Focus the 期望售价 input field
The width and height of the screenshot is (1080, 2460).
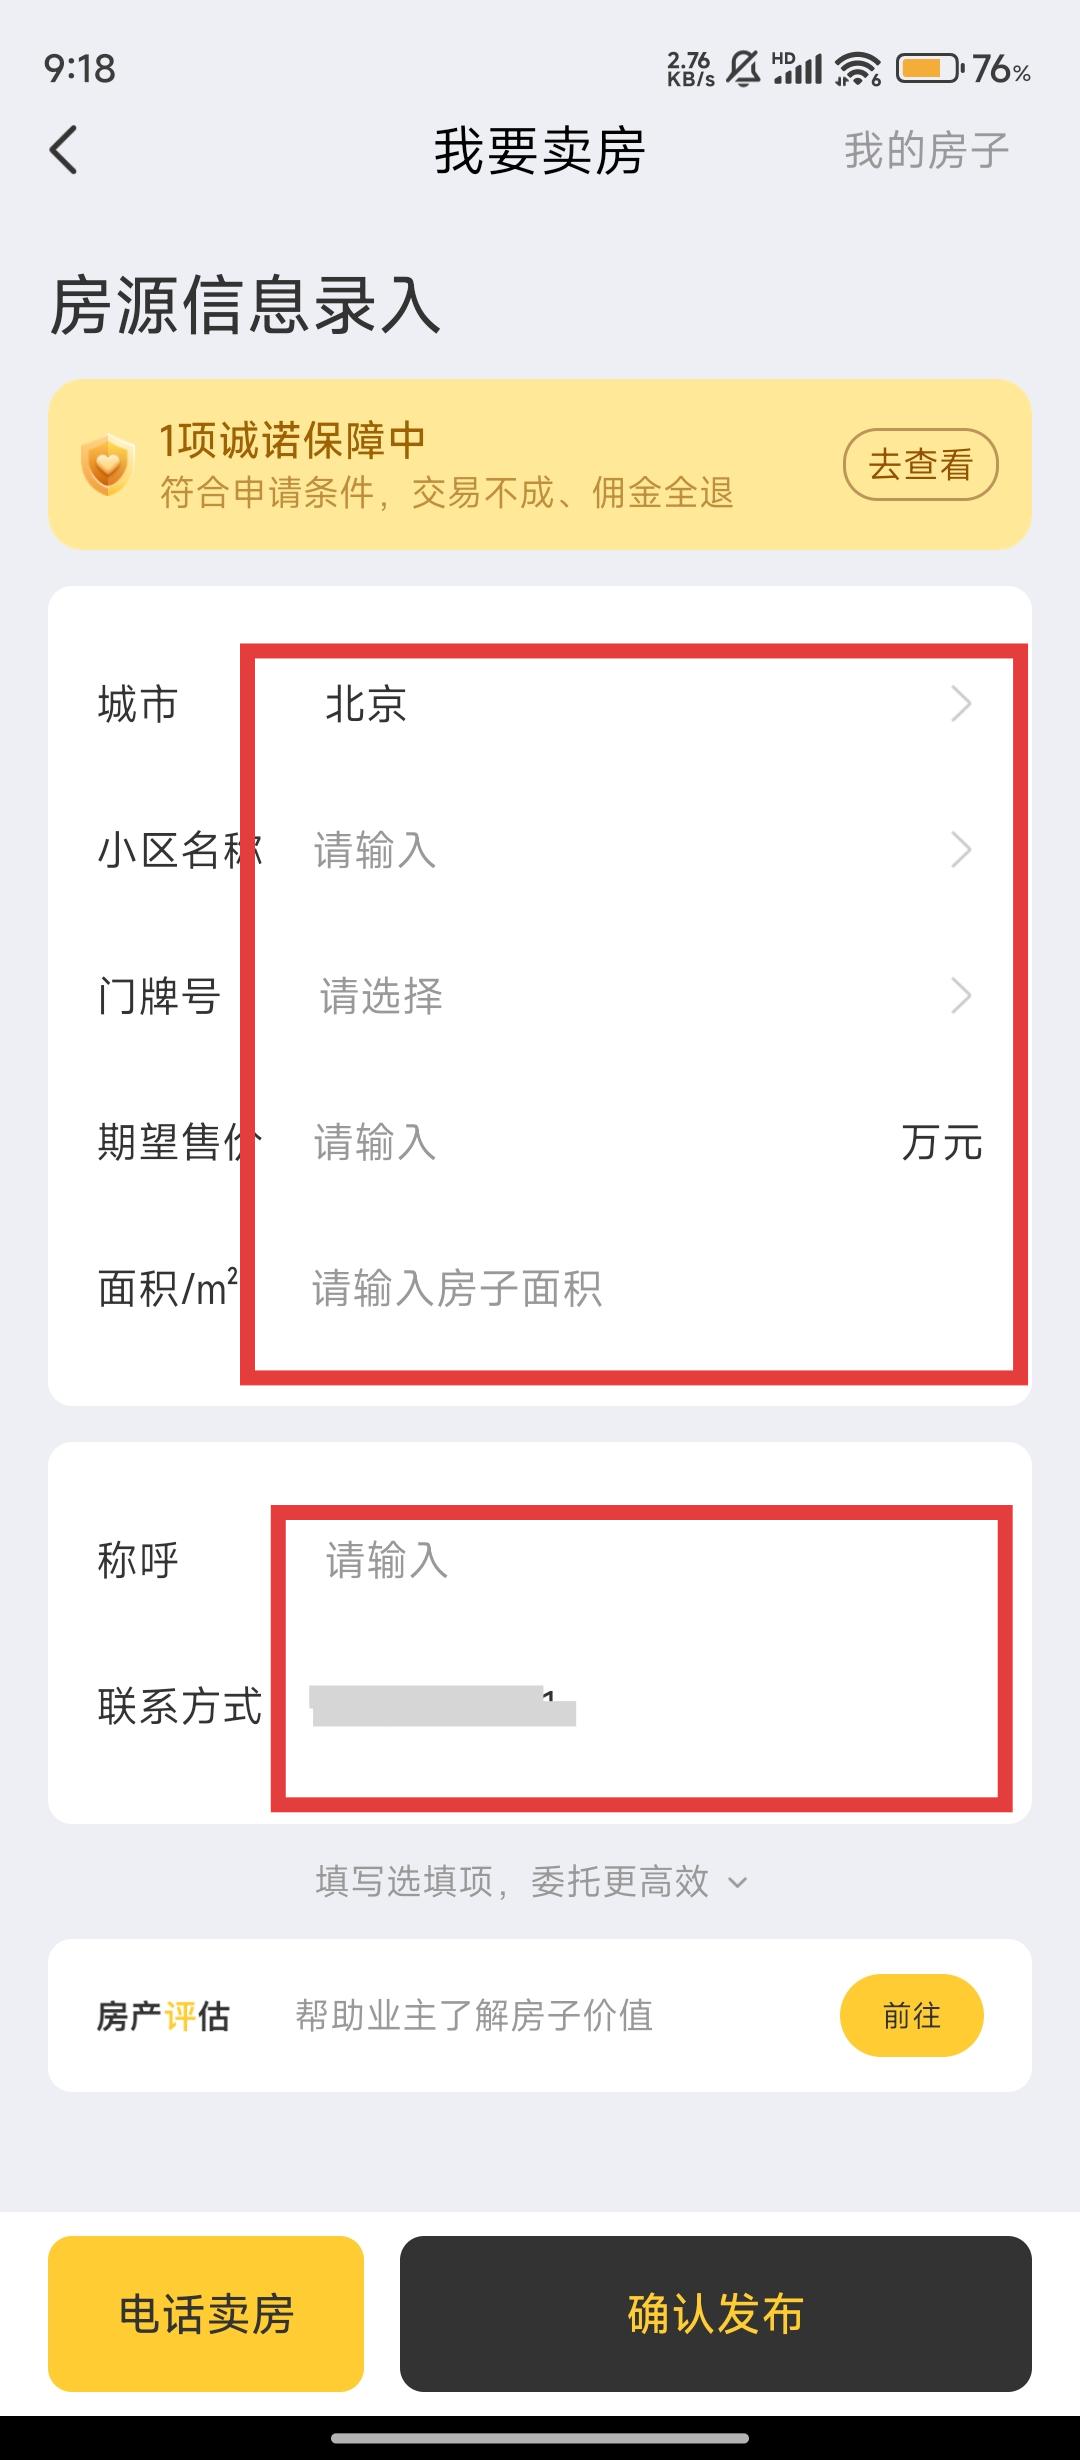pos(600,1142)
